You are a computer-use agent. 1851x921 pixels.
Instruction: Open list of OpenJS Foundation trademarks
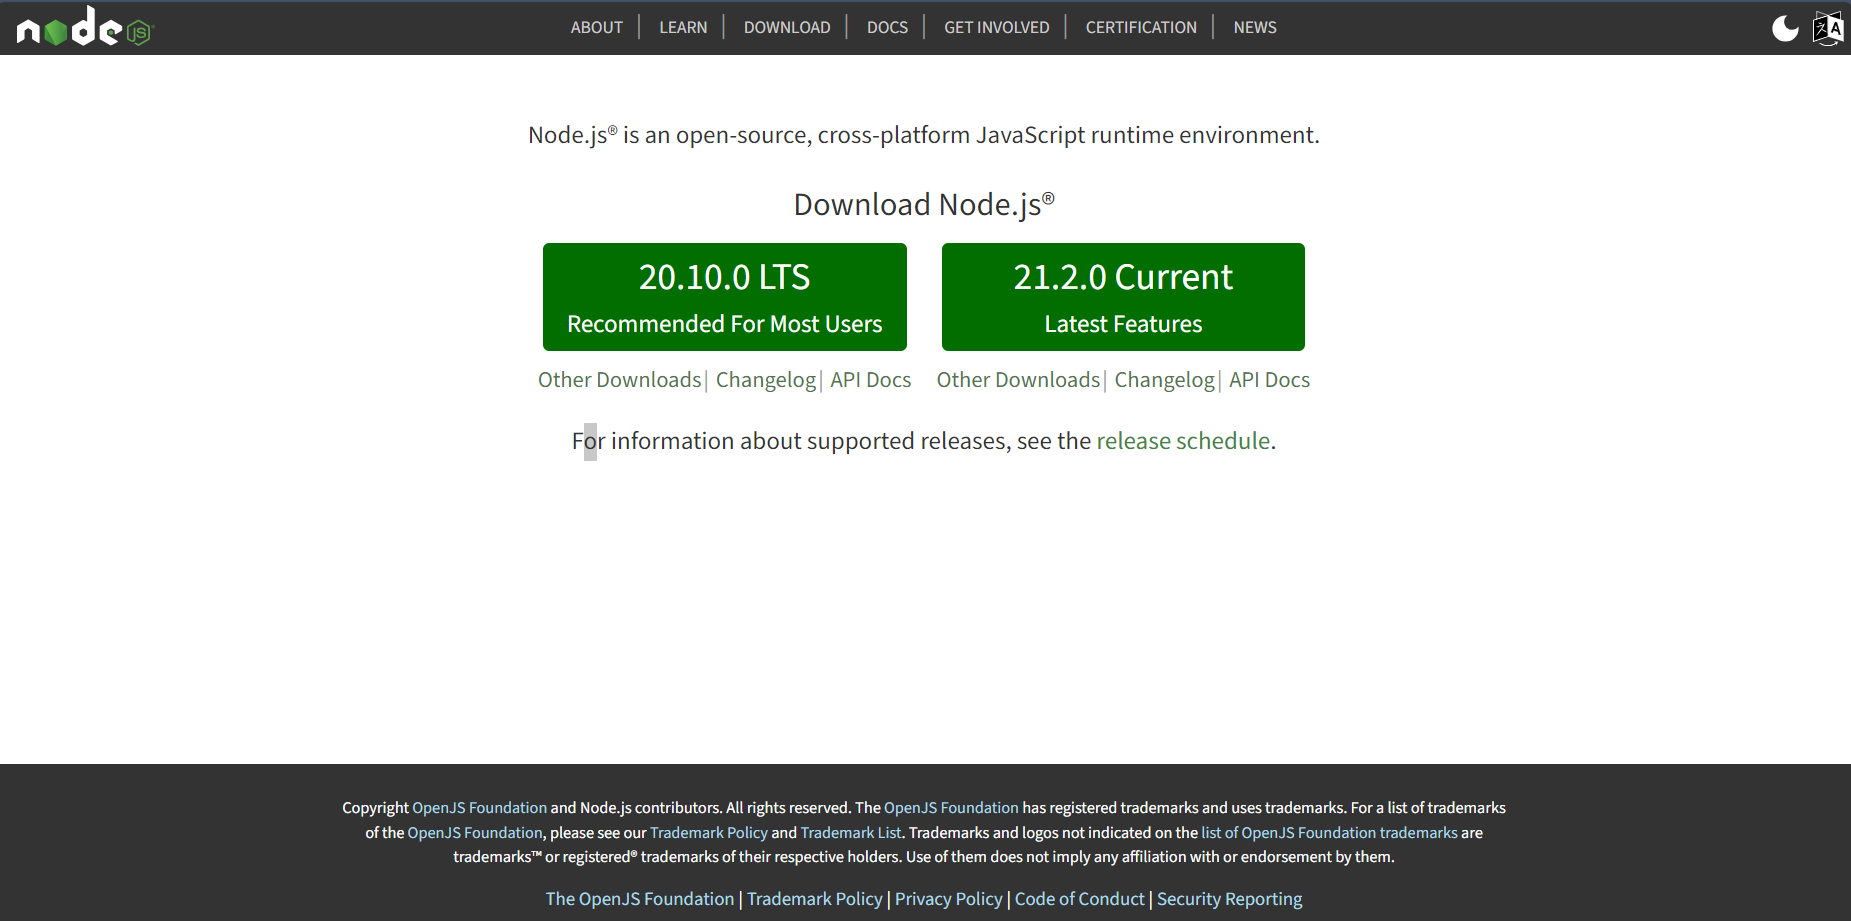coord(1329,833)
